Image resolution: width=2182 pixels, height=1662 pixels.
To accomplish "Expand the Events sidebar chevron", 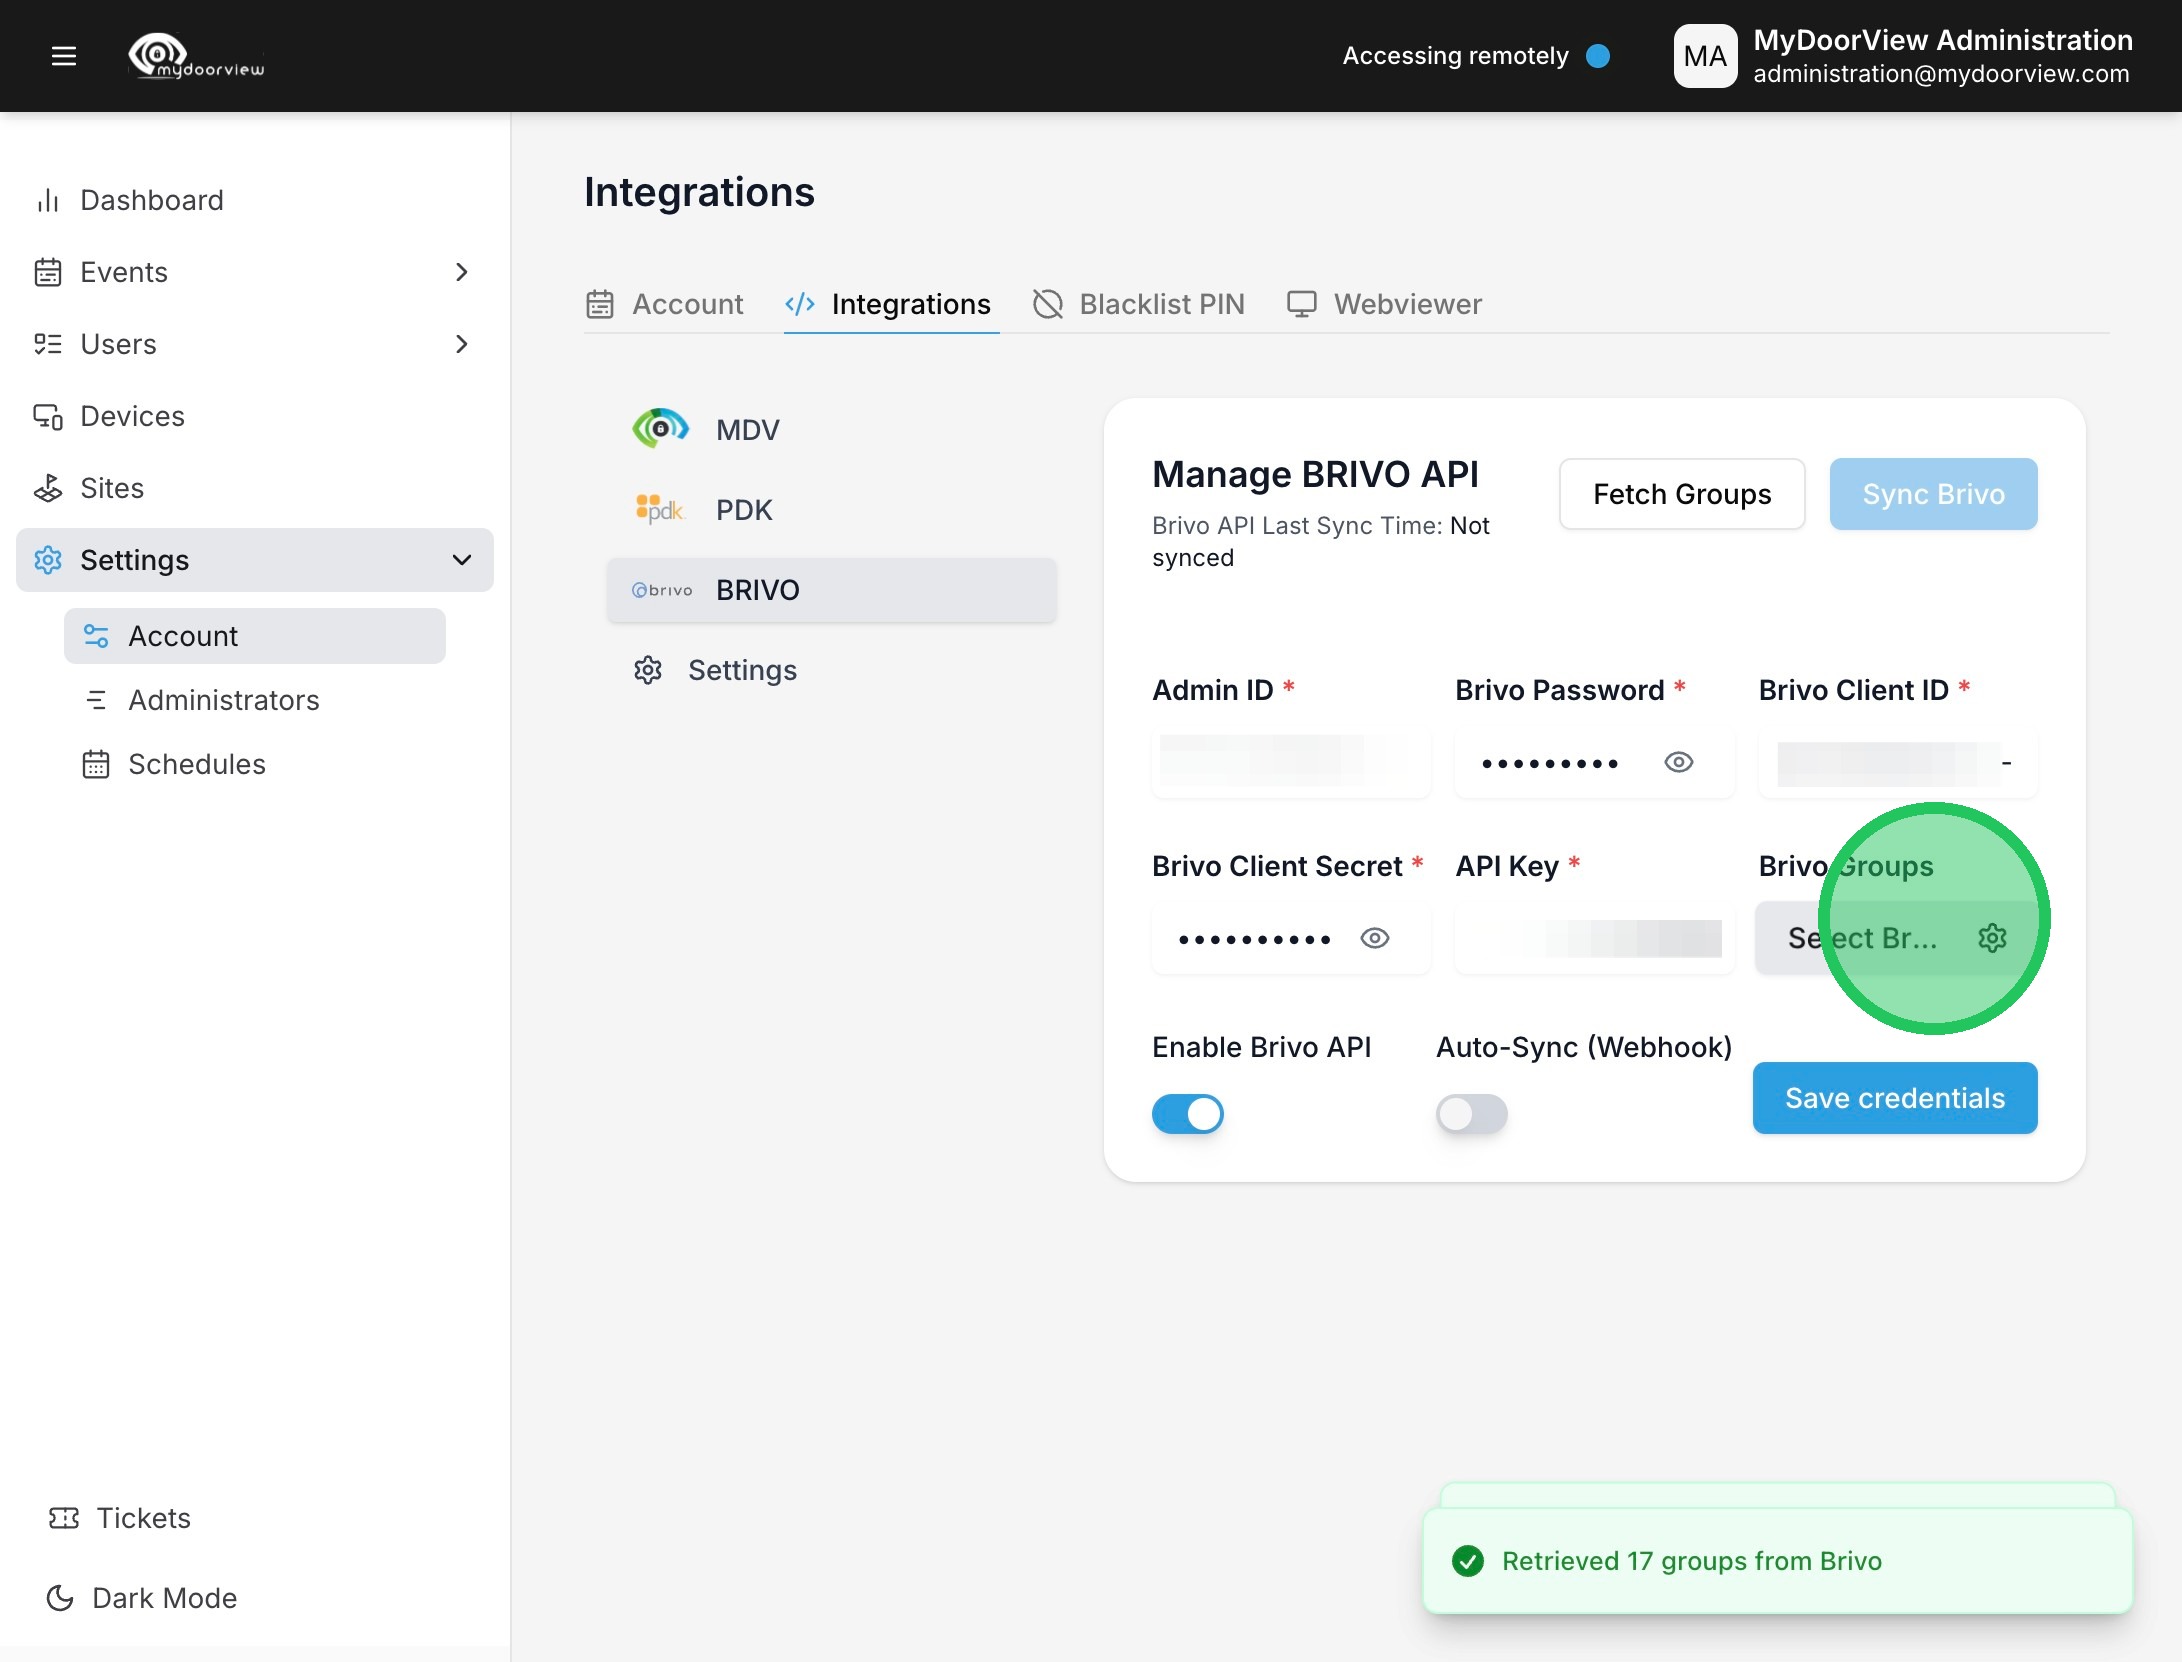I will (x=461, y=272).
